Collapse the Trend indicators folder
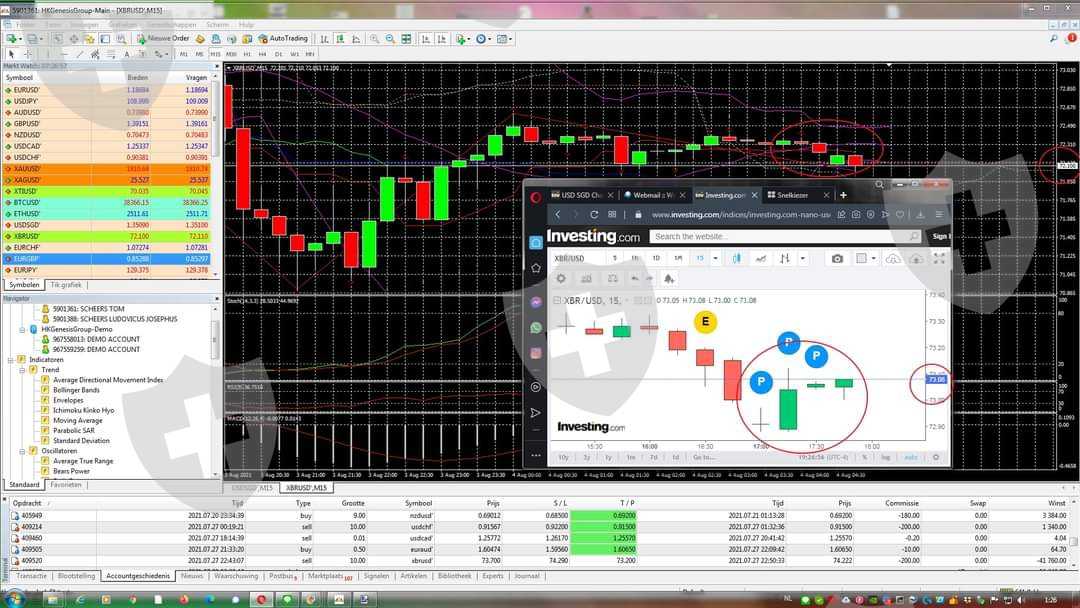 pyautogui.click(x=20, y=370)
